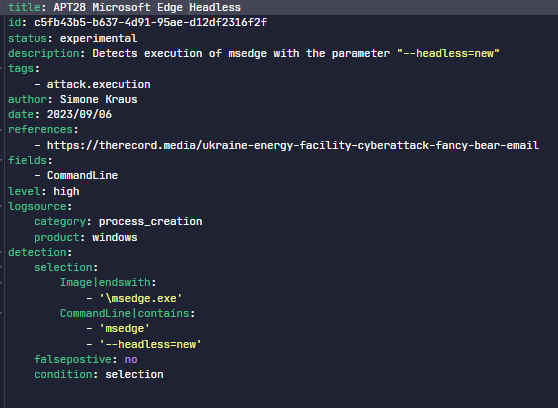Click the '\msedge.exe' string
558x408 pixels.
[x=141, y=298]
